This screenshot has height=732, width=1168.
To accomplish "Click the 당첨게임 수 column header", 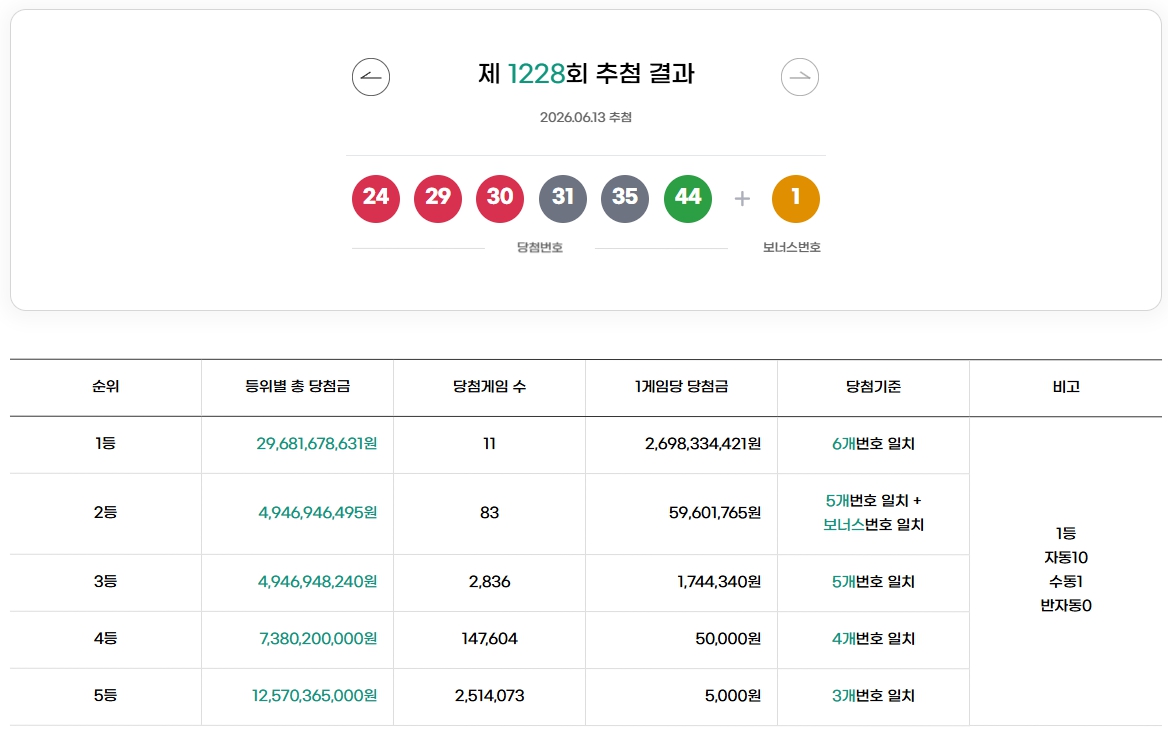I will tap(489, 386).
